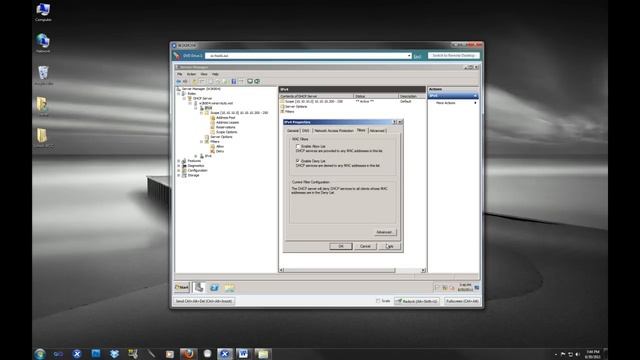Click the Advanced button in Filters panel
This screenshot has width=640, height=360.
pyautogui.click(x=384, y=232)
